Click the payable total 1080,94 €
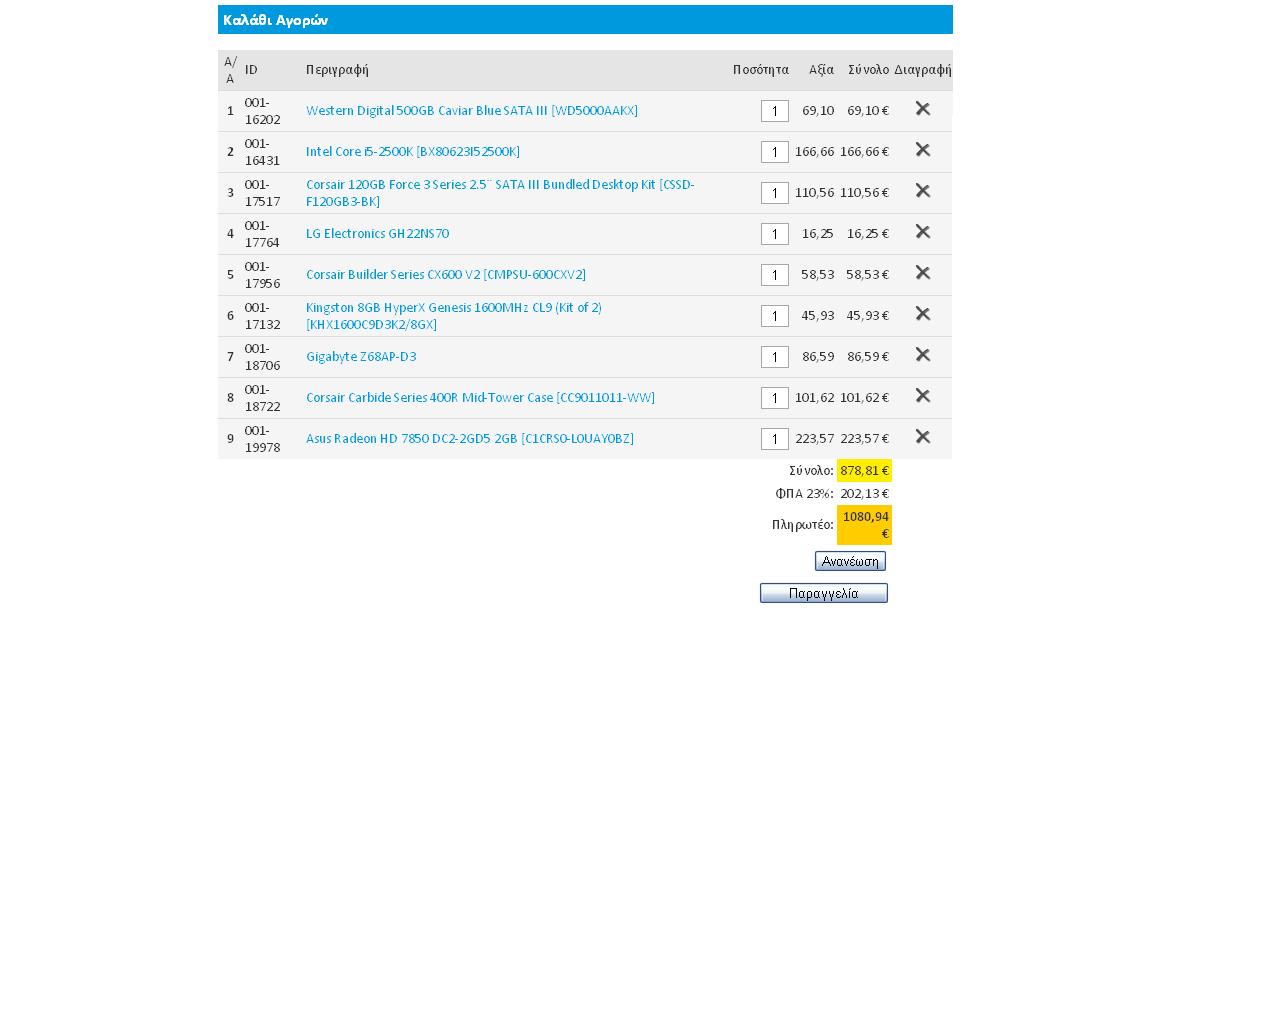 point(864,525)
